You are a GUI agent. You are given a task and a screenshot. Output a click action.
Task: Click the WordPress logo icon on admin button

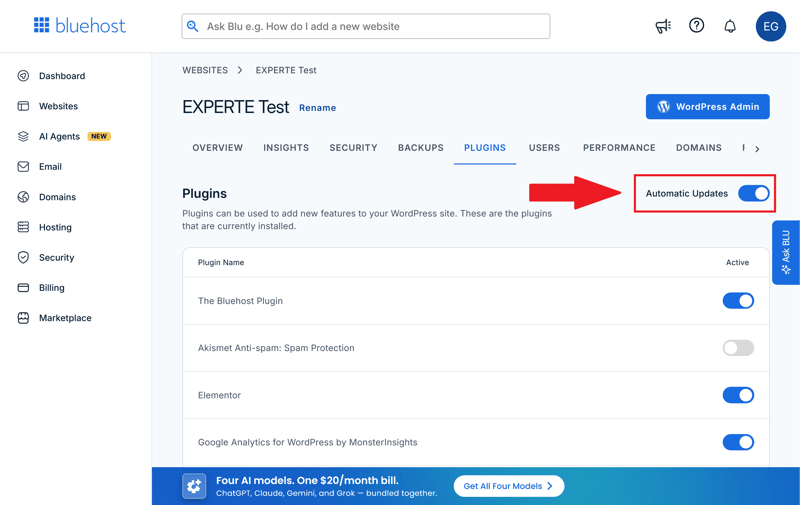[663, 107]
